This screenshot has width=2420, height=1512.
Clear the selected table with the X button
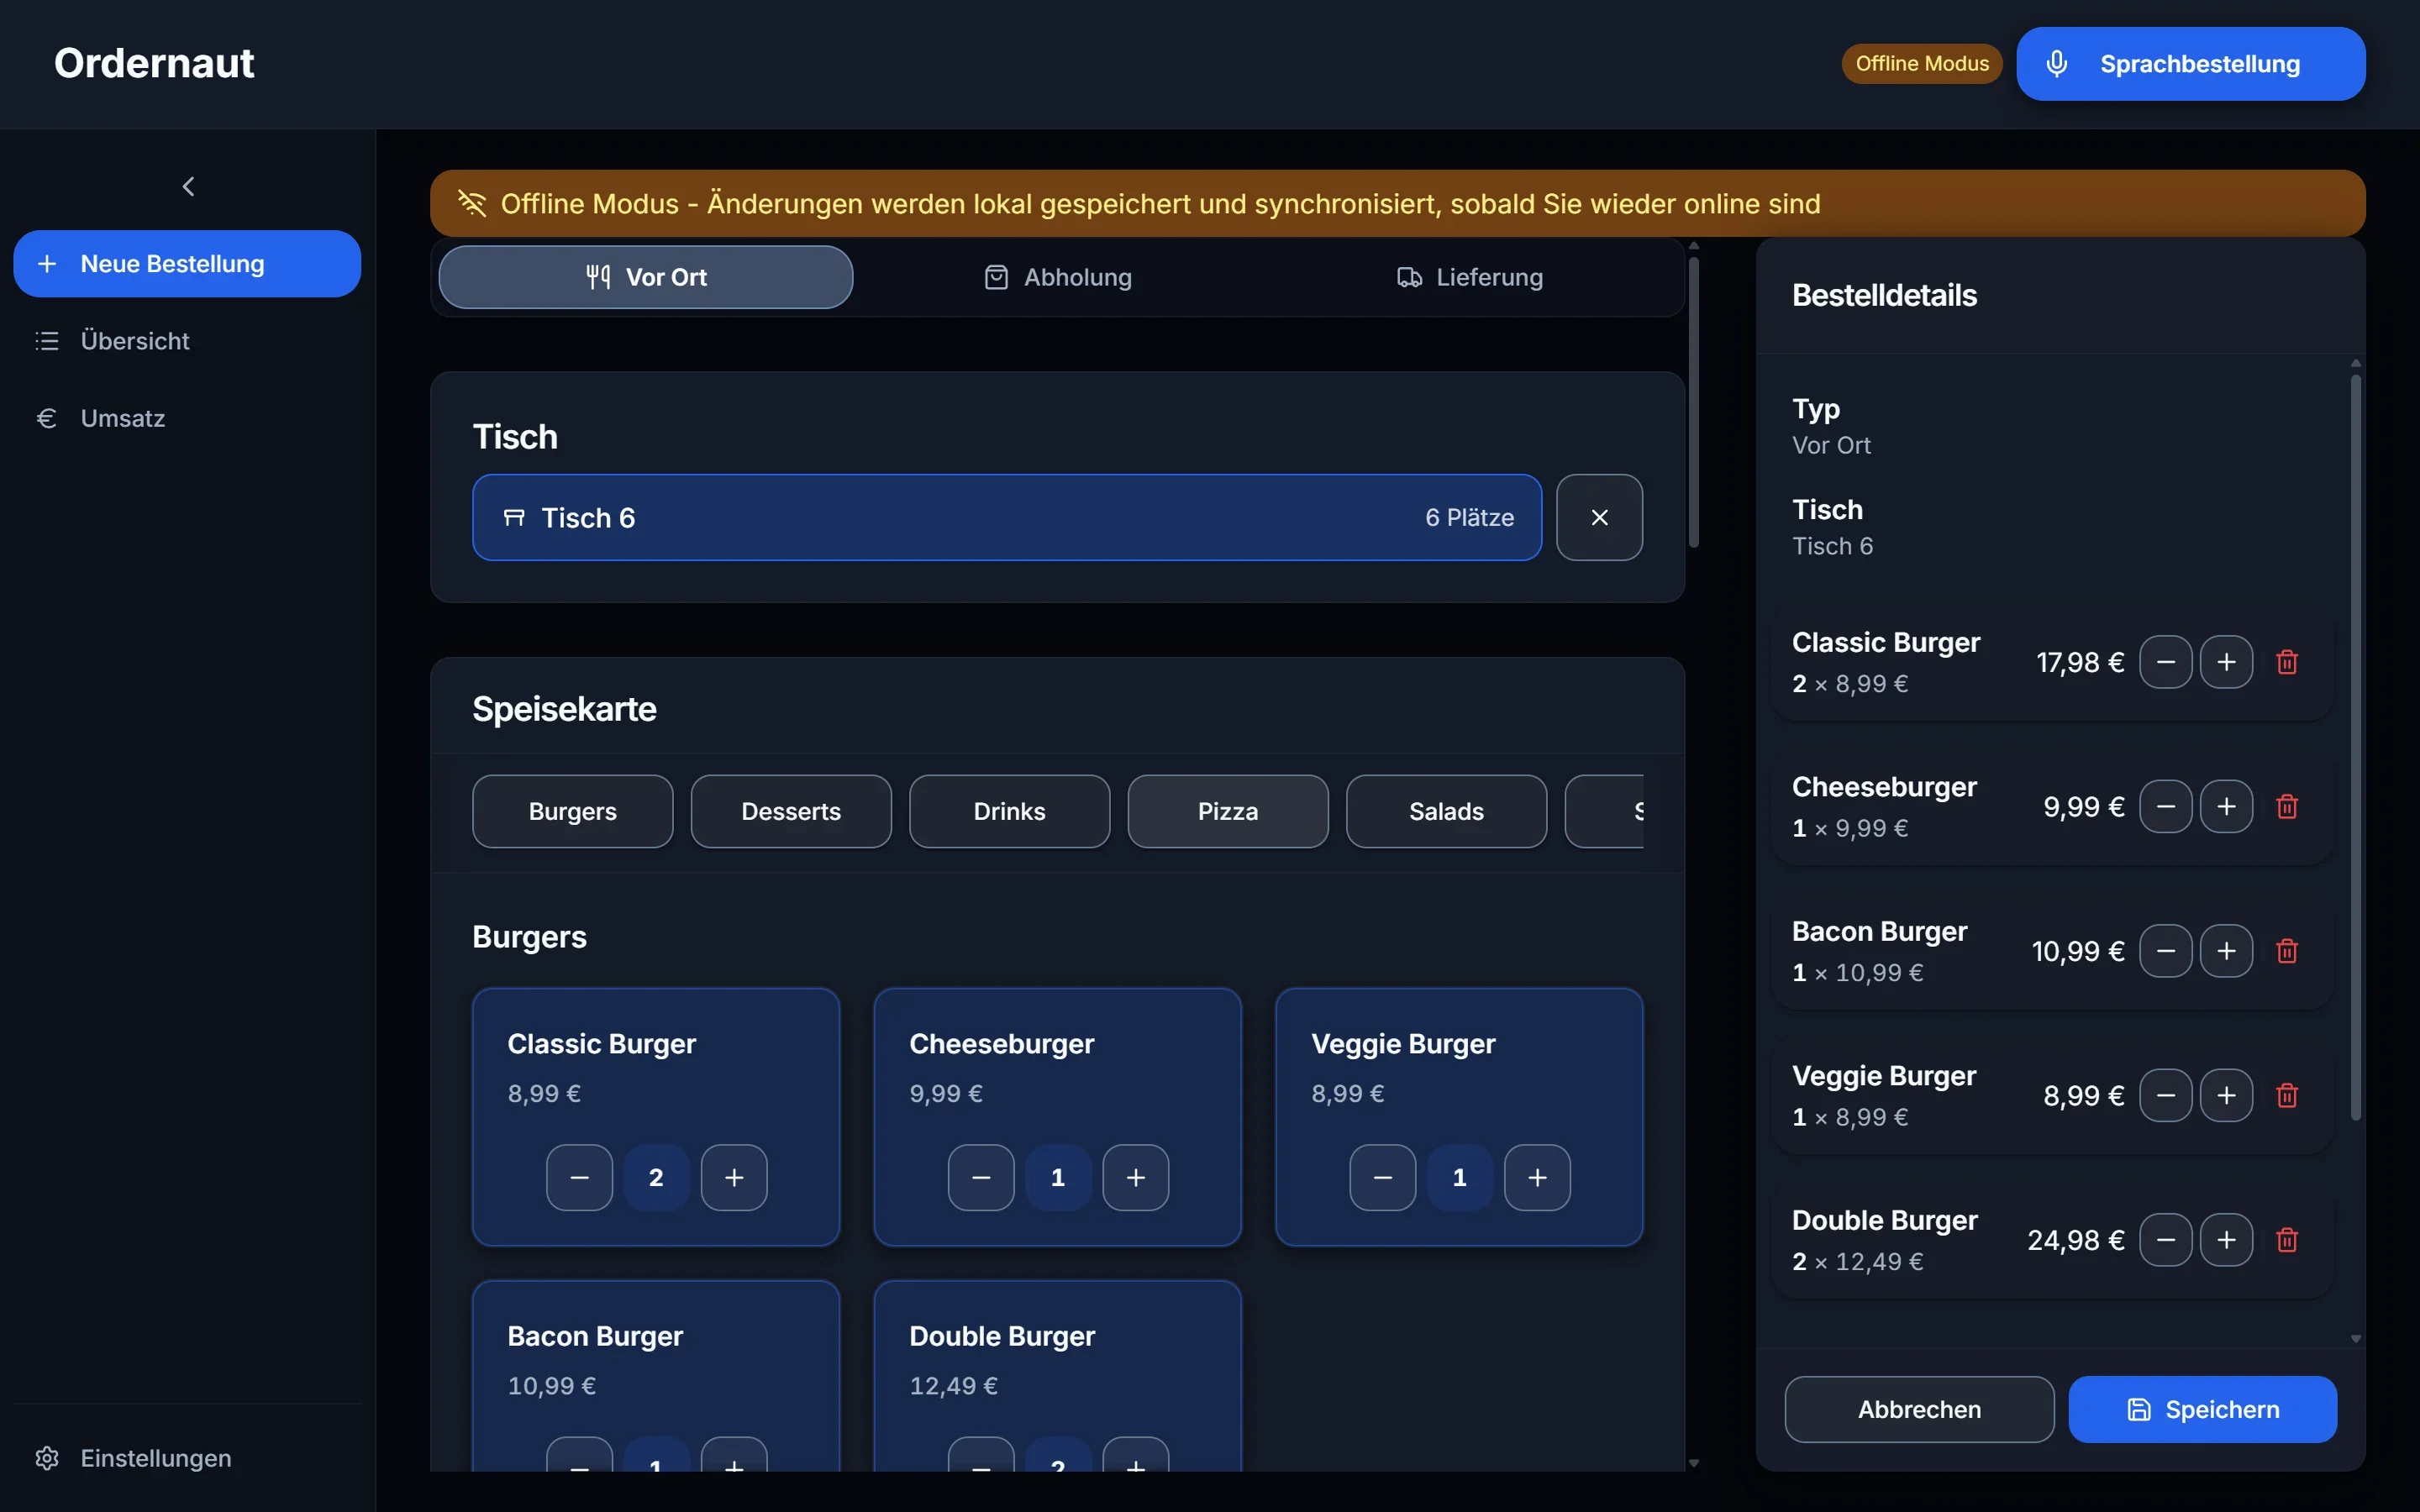coord(1599,517)
